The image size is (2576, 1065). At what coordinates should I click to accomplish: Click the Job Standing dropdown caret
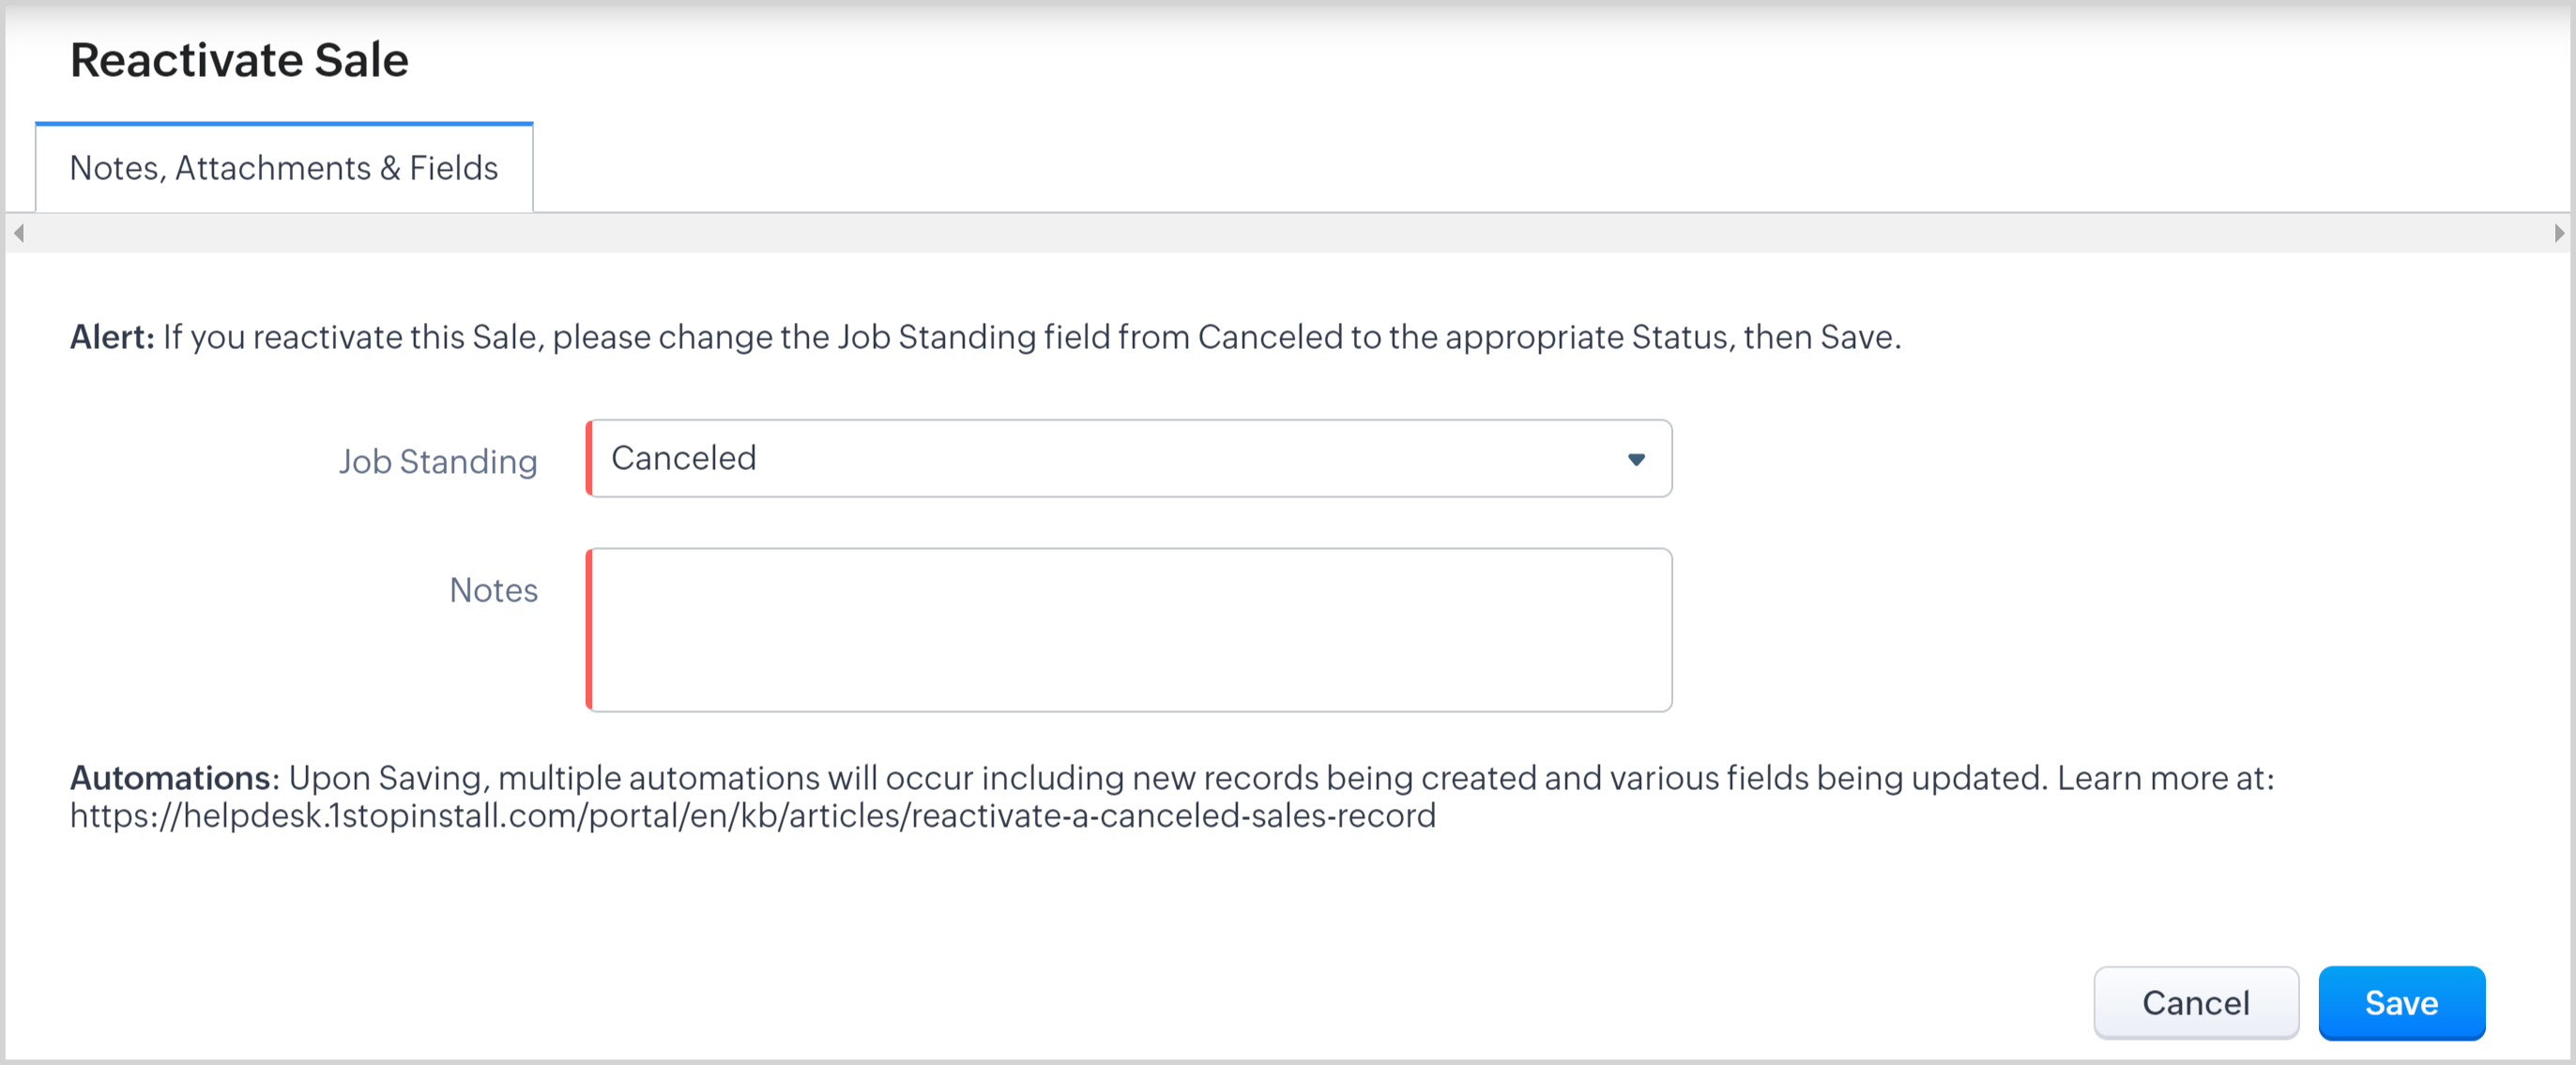[x=1636, y=459]
